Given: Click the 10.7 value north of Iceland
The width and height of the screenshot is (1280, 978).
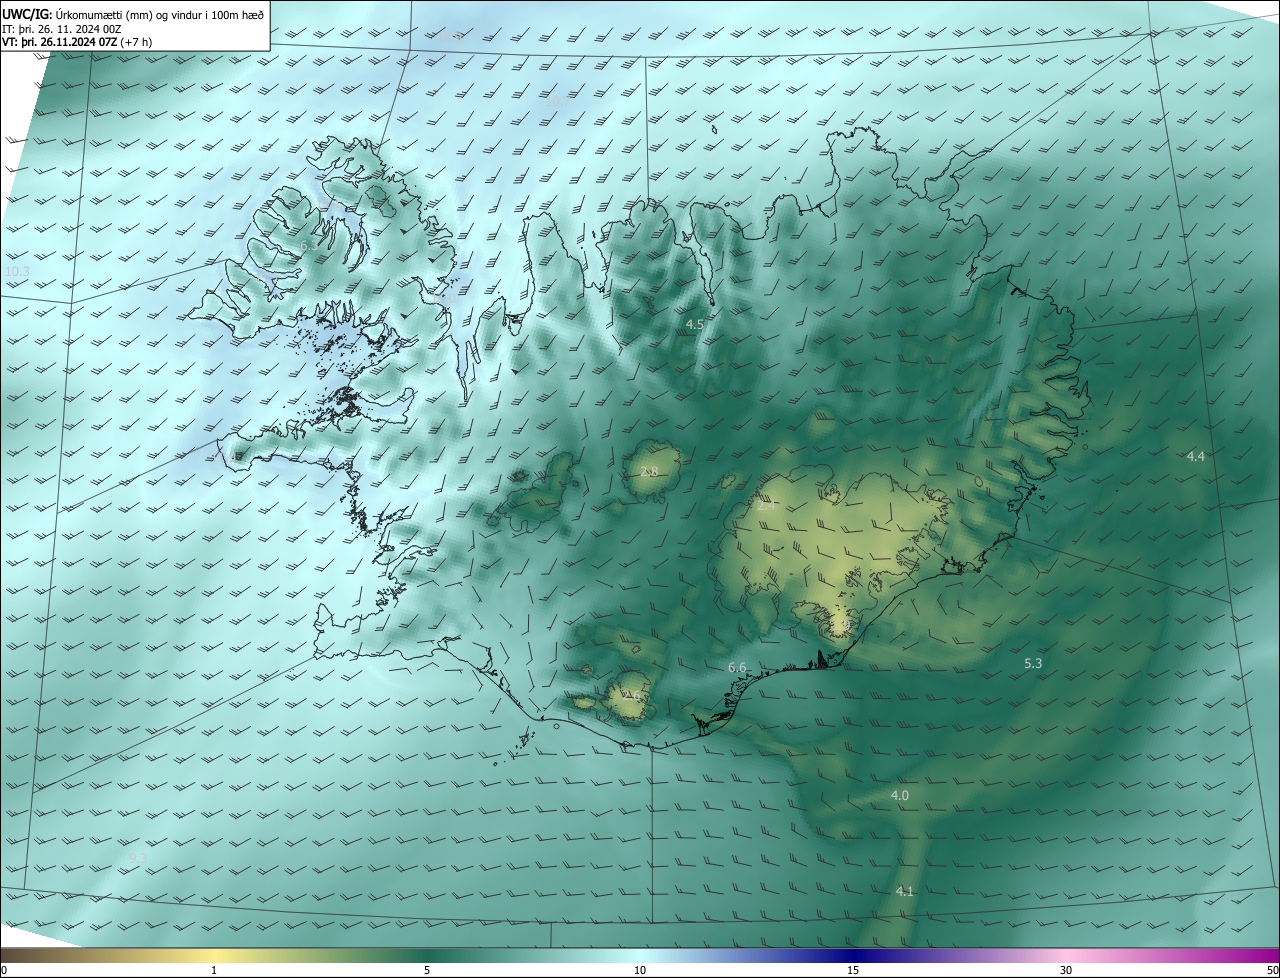Looking at the screenshot, I should (x=557, y=101).
